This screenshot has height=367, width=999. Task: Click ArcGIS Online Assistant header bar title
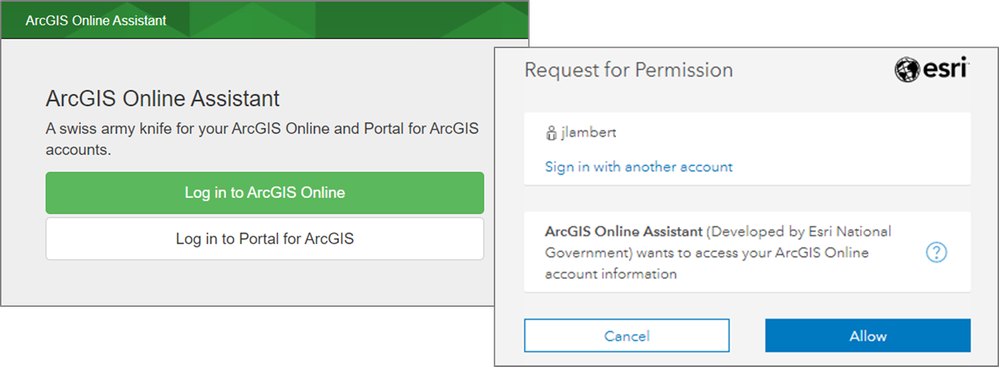(x=96, y=20)
